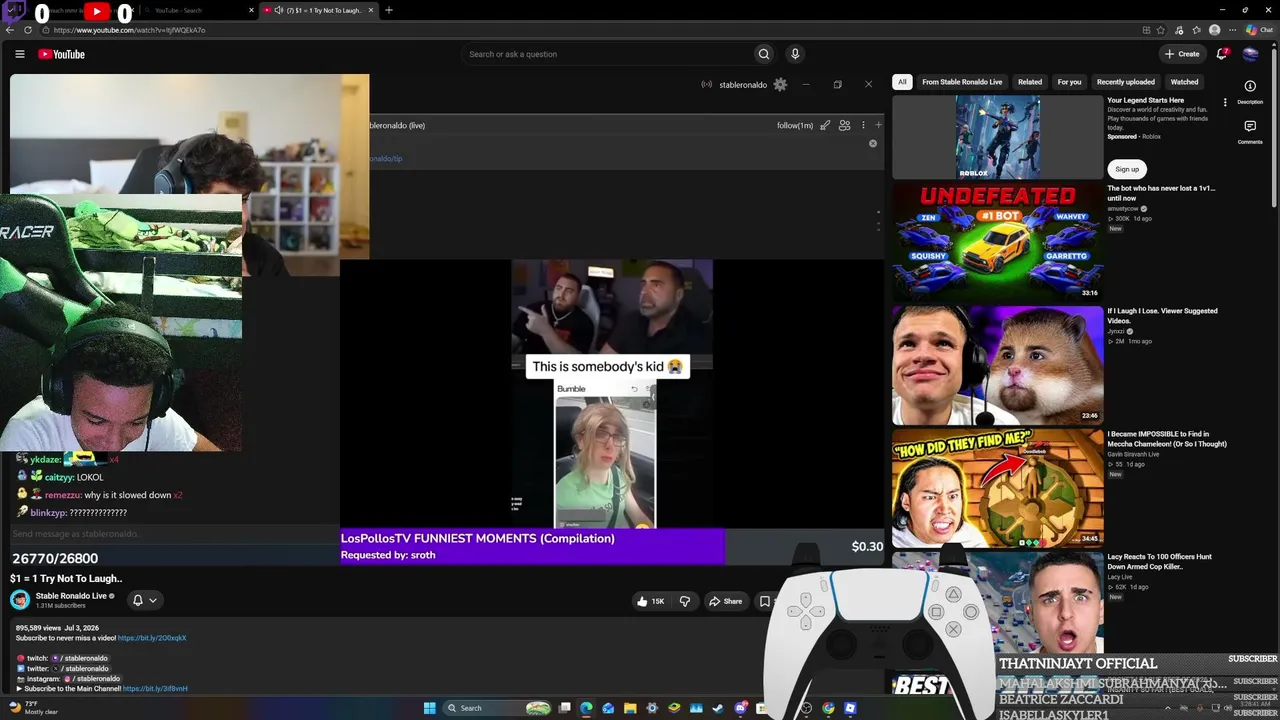Open the browser profile icon
The width and height of the screenshot is (1280, 720).
tap(1215, 30)
